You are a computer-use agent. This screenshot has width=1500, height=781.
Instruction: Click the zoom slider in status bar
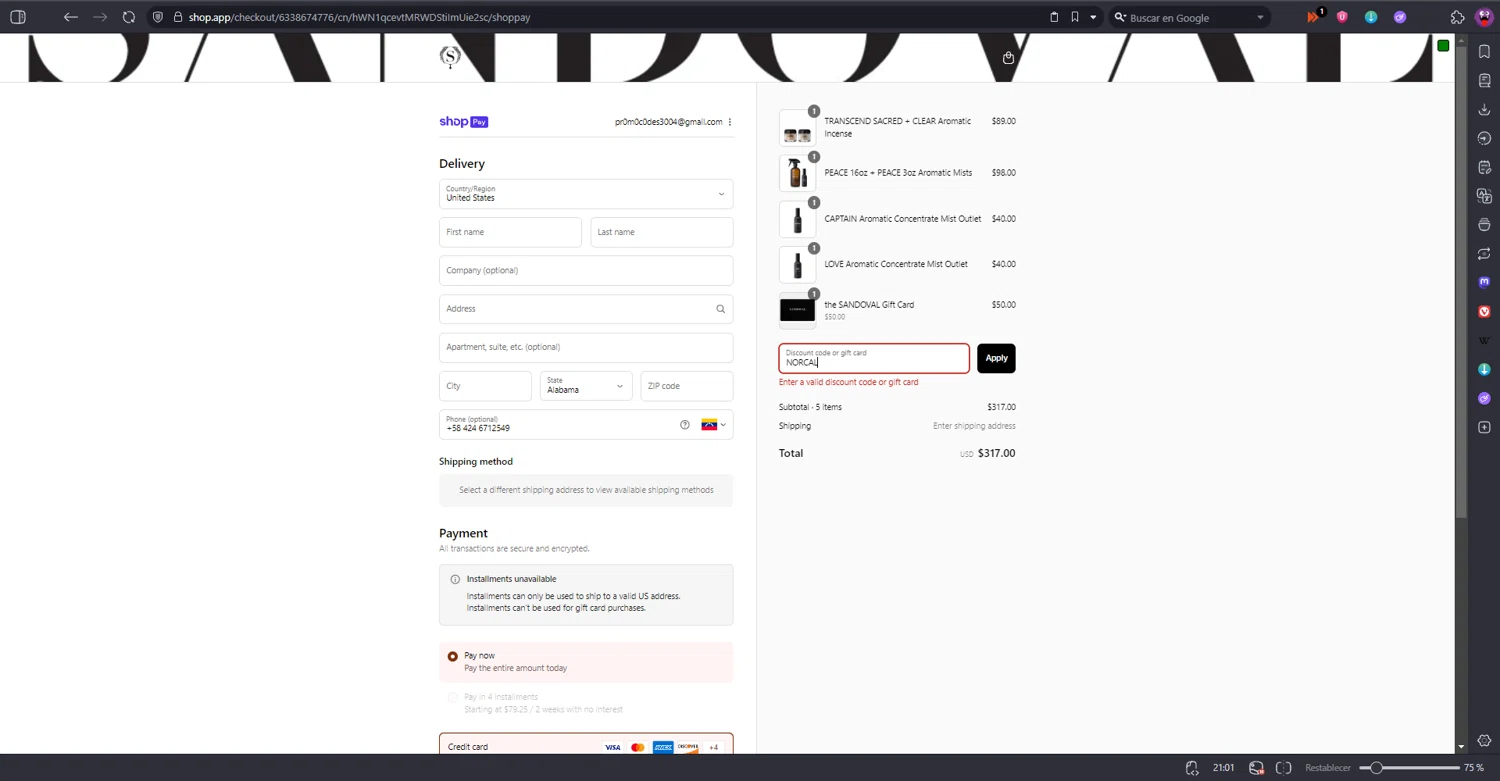click(x=1408, y=768)
